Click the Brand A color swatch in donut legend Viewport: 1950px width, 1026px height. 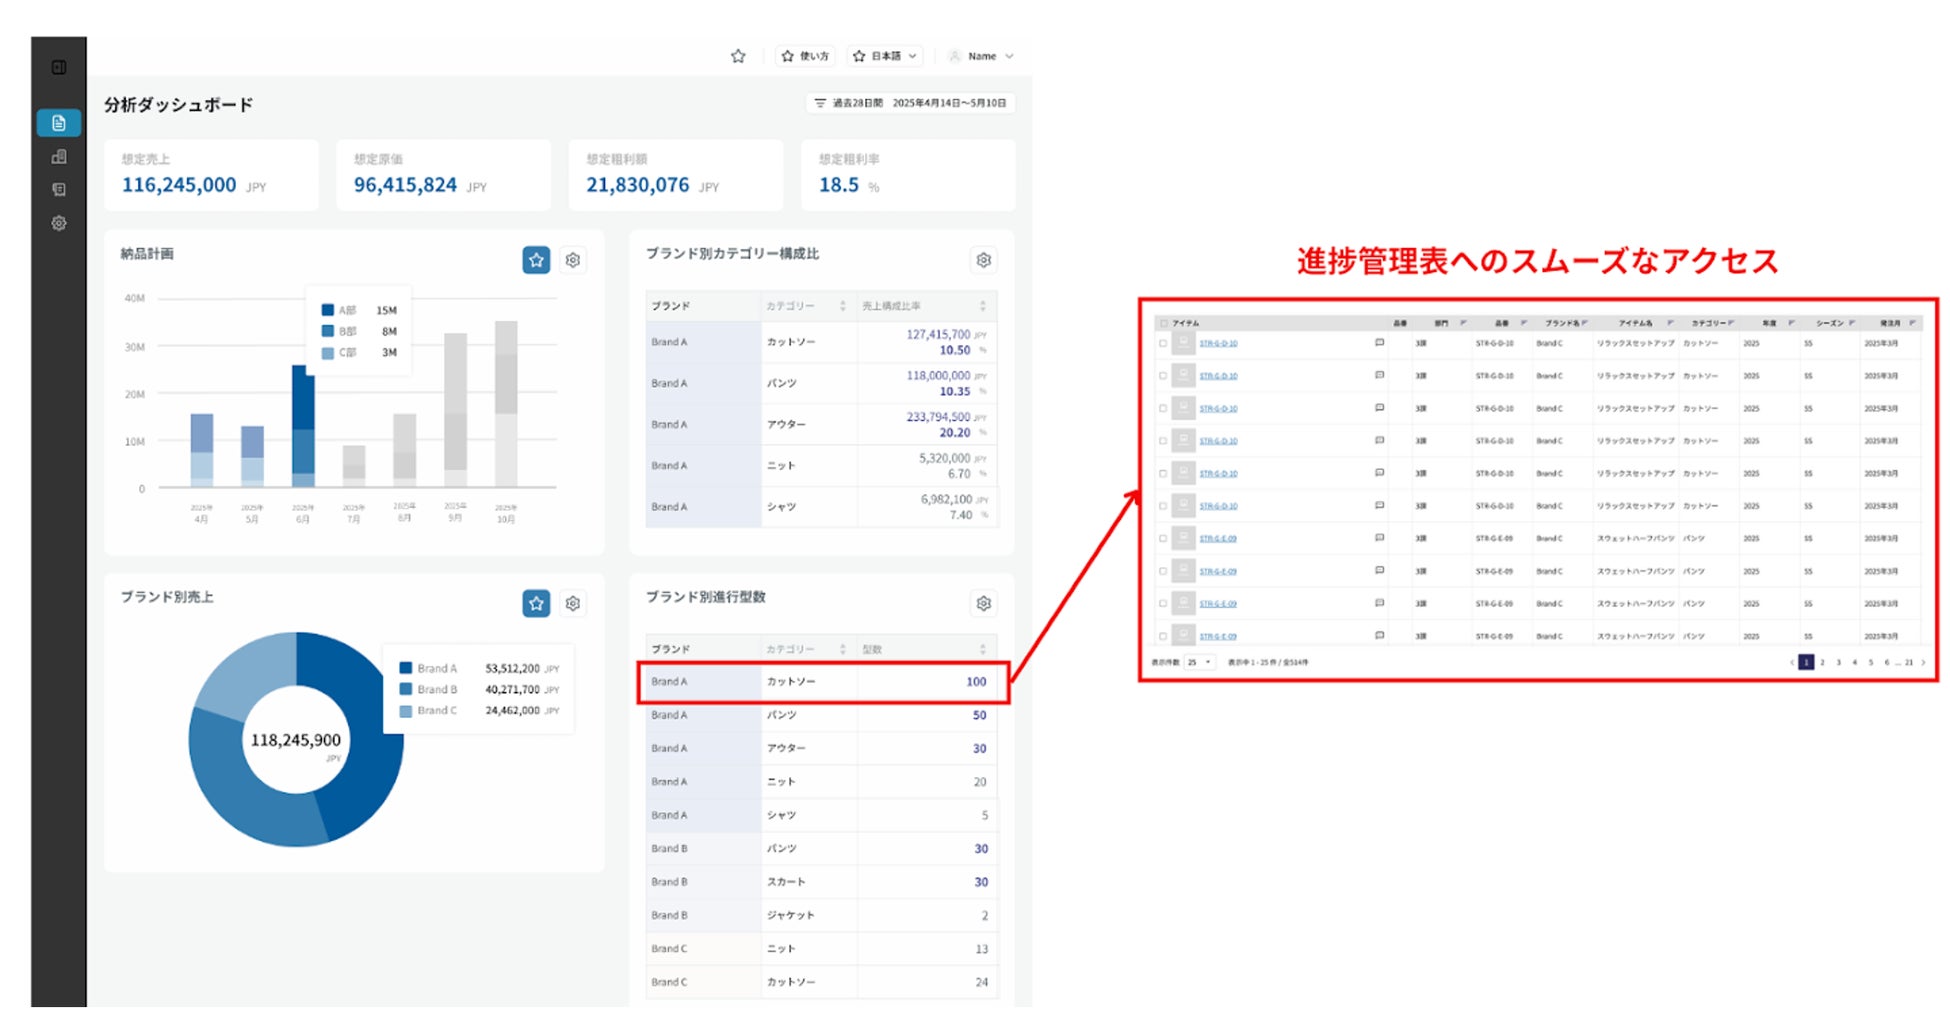tap(406, 668)
